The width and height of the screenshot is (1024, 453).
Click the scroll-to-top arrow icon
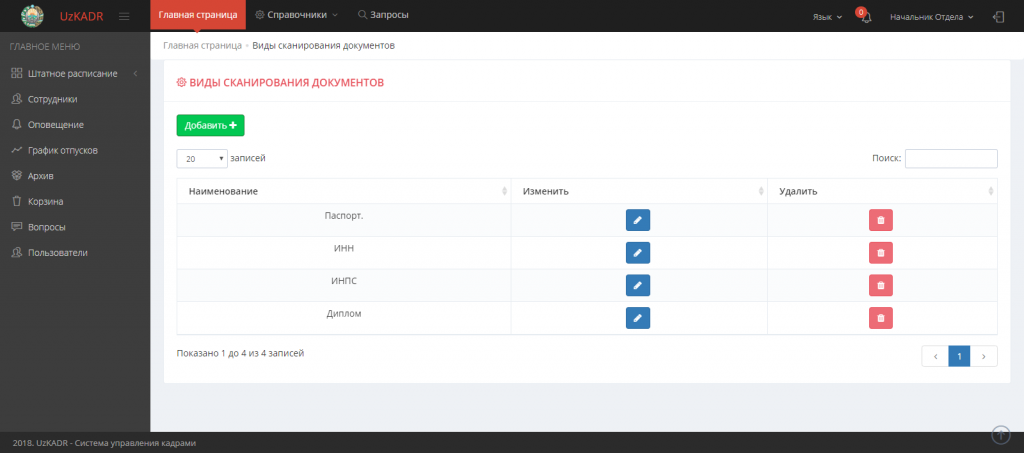1000,434
